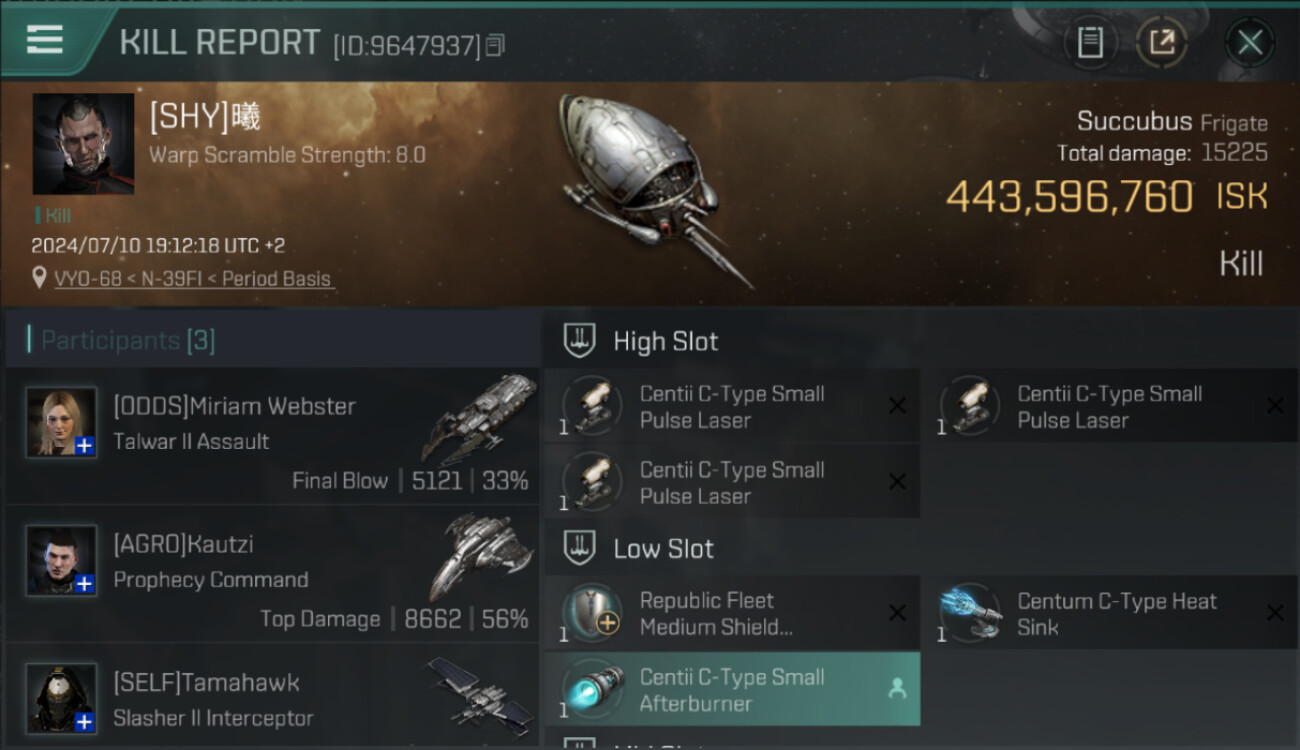
Task: Click the clipboard report icon
Action: coord(1091,43)
